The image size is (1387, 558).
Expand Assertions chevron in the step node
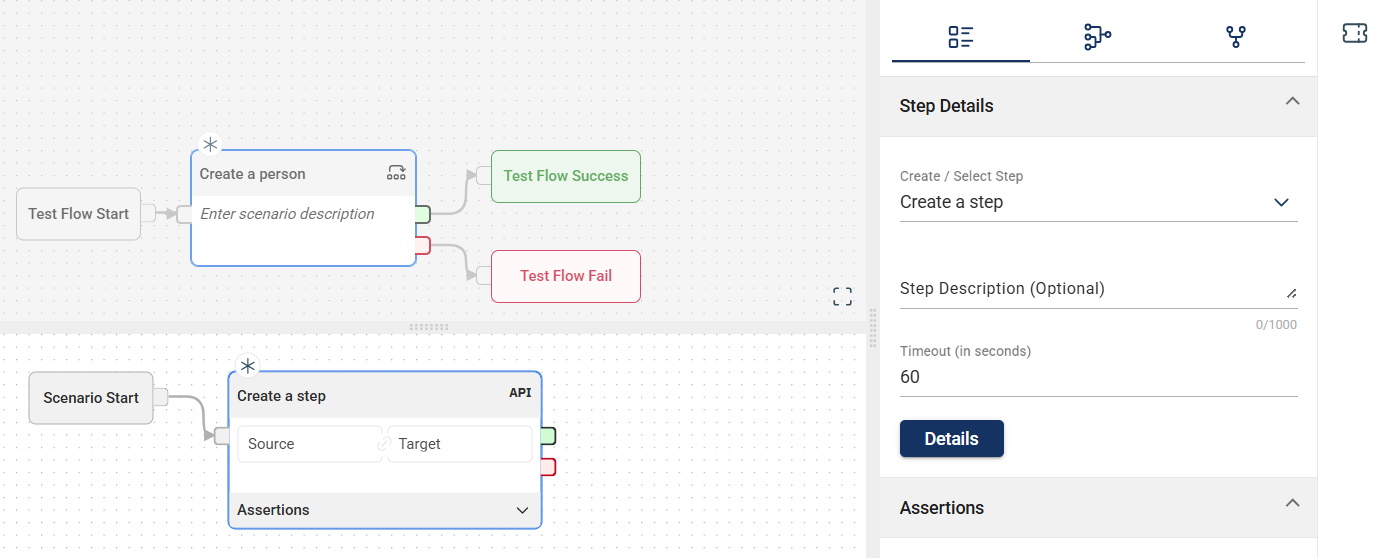(522, 510)
